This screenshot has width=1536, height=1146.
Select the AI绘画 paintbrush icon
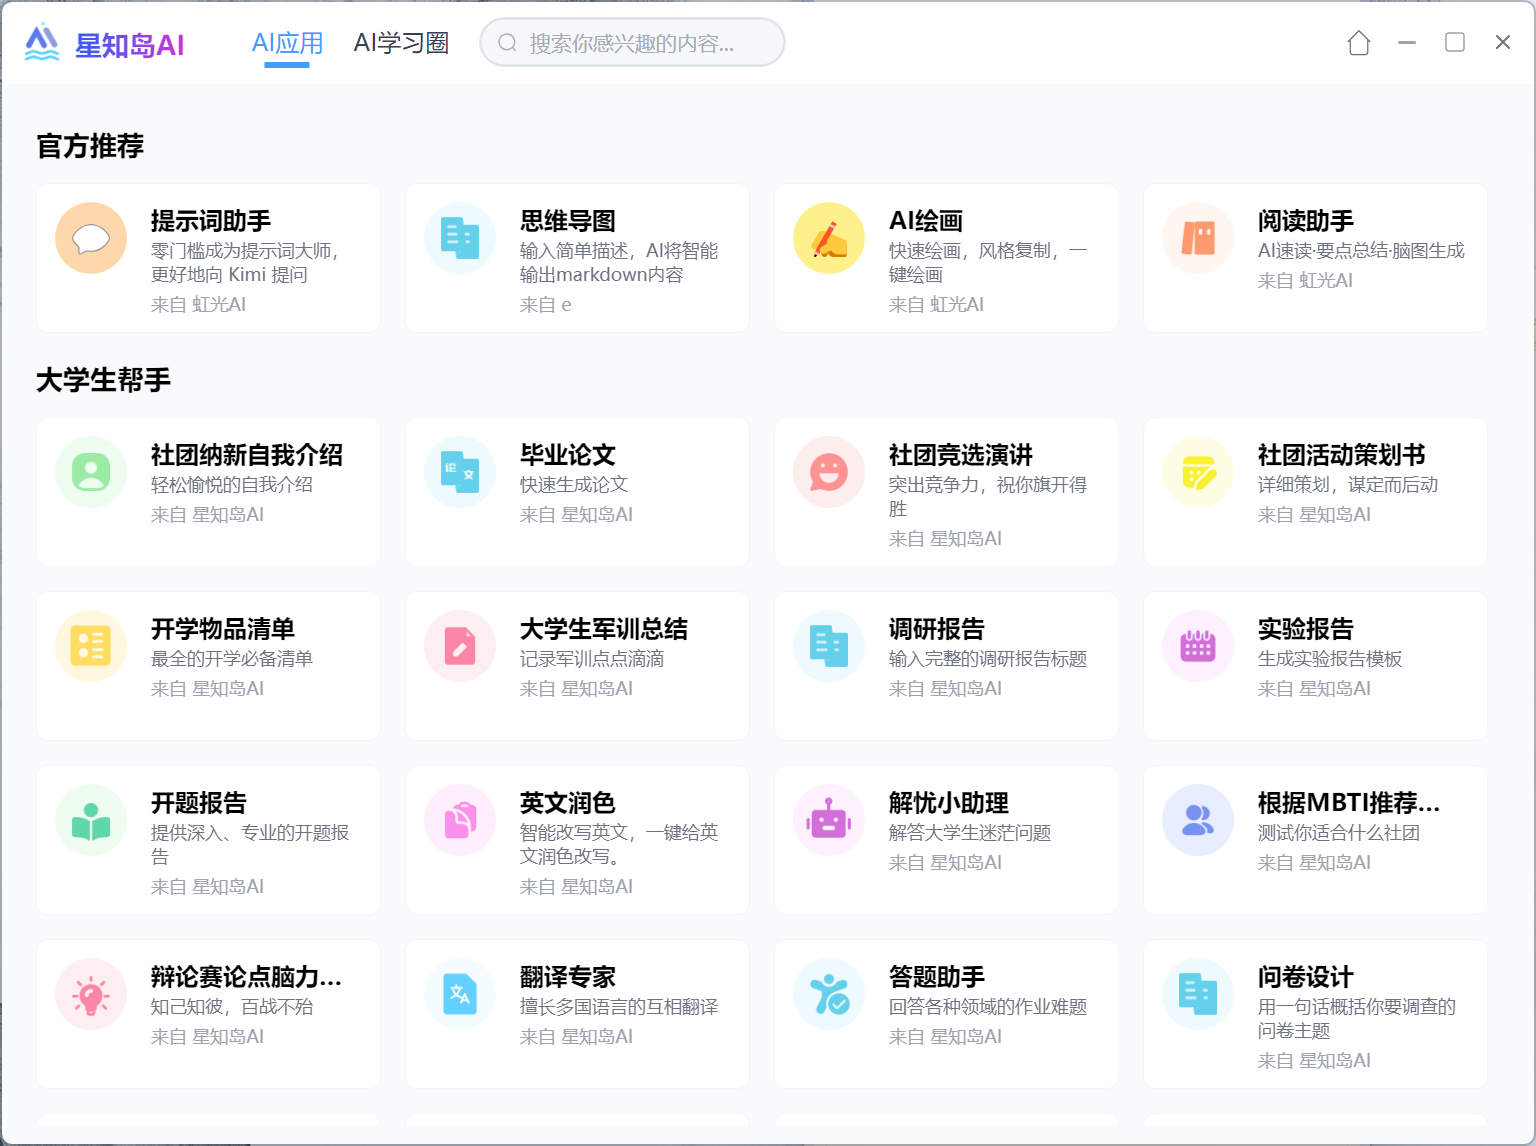point(828,238)
